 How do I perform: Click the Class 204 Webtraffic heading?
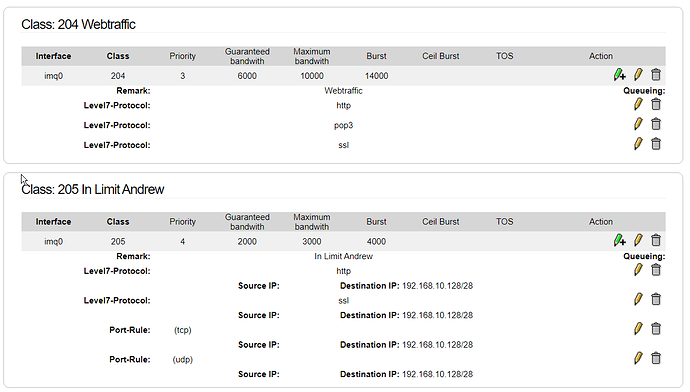(78, 24)
